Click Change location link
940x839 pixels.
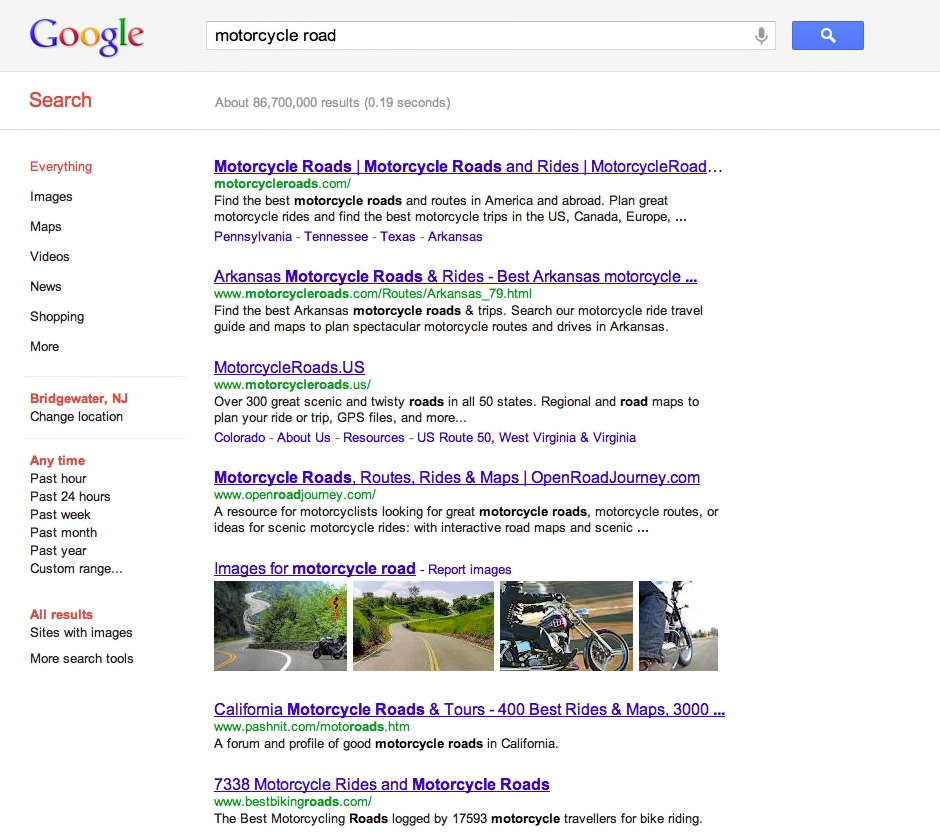(x=76, y=417)
